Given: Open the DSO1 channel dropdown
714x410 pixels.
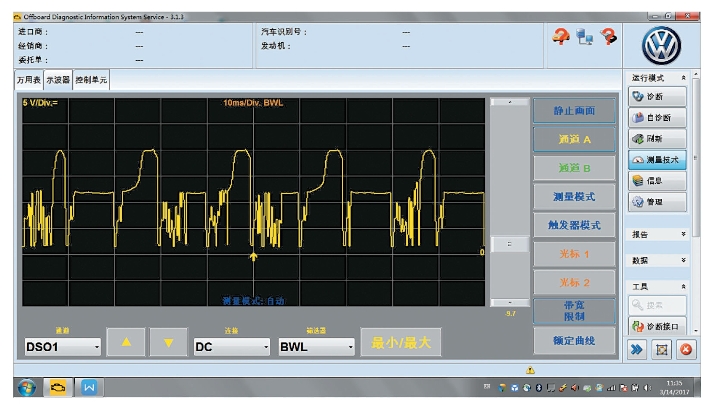Looking at the screenshot, I should click(x=63, y=347).
